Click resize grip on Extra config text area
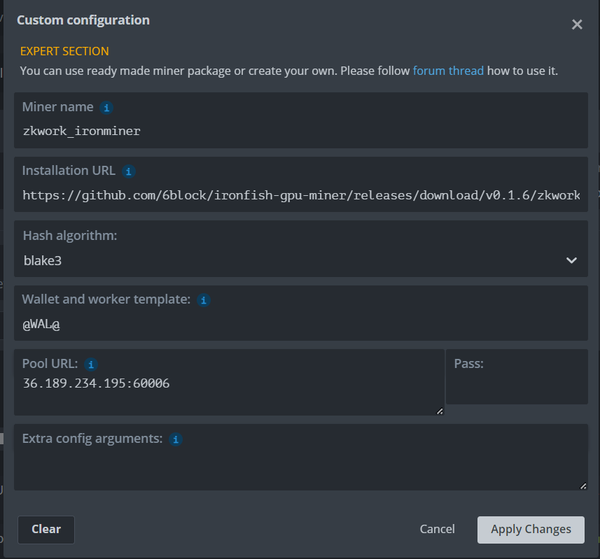600x559 pixels. [x=583, y=485]
